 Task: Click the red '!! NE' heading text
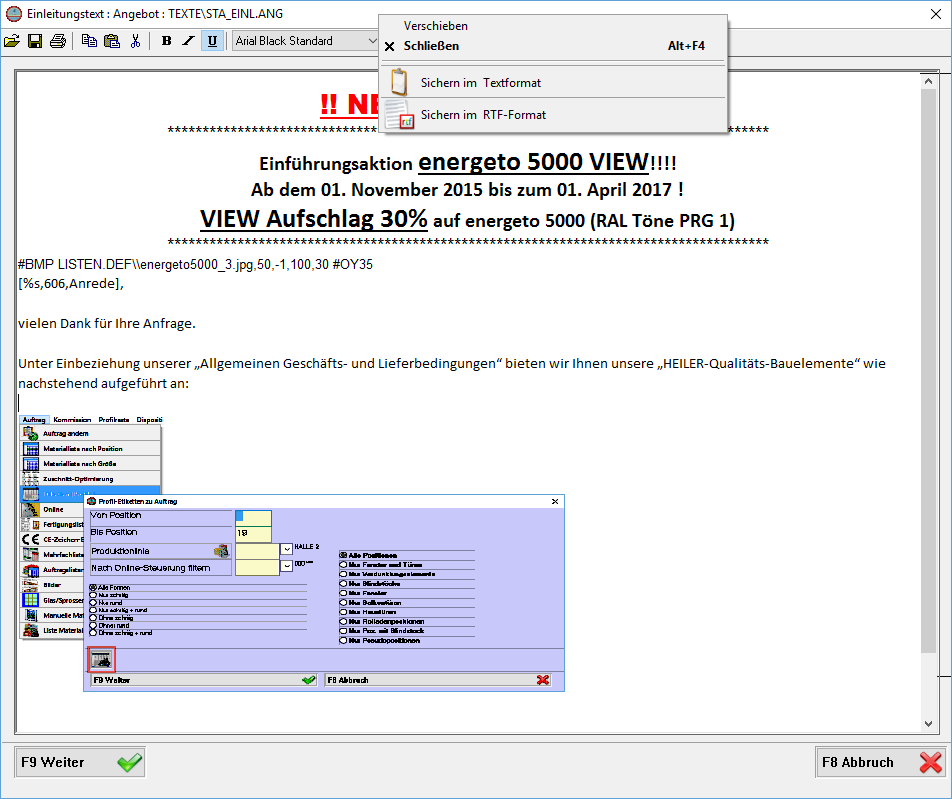point(350,104)
